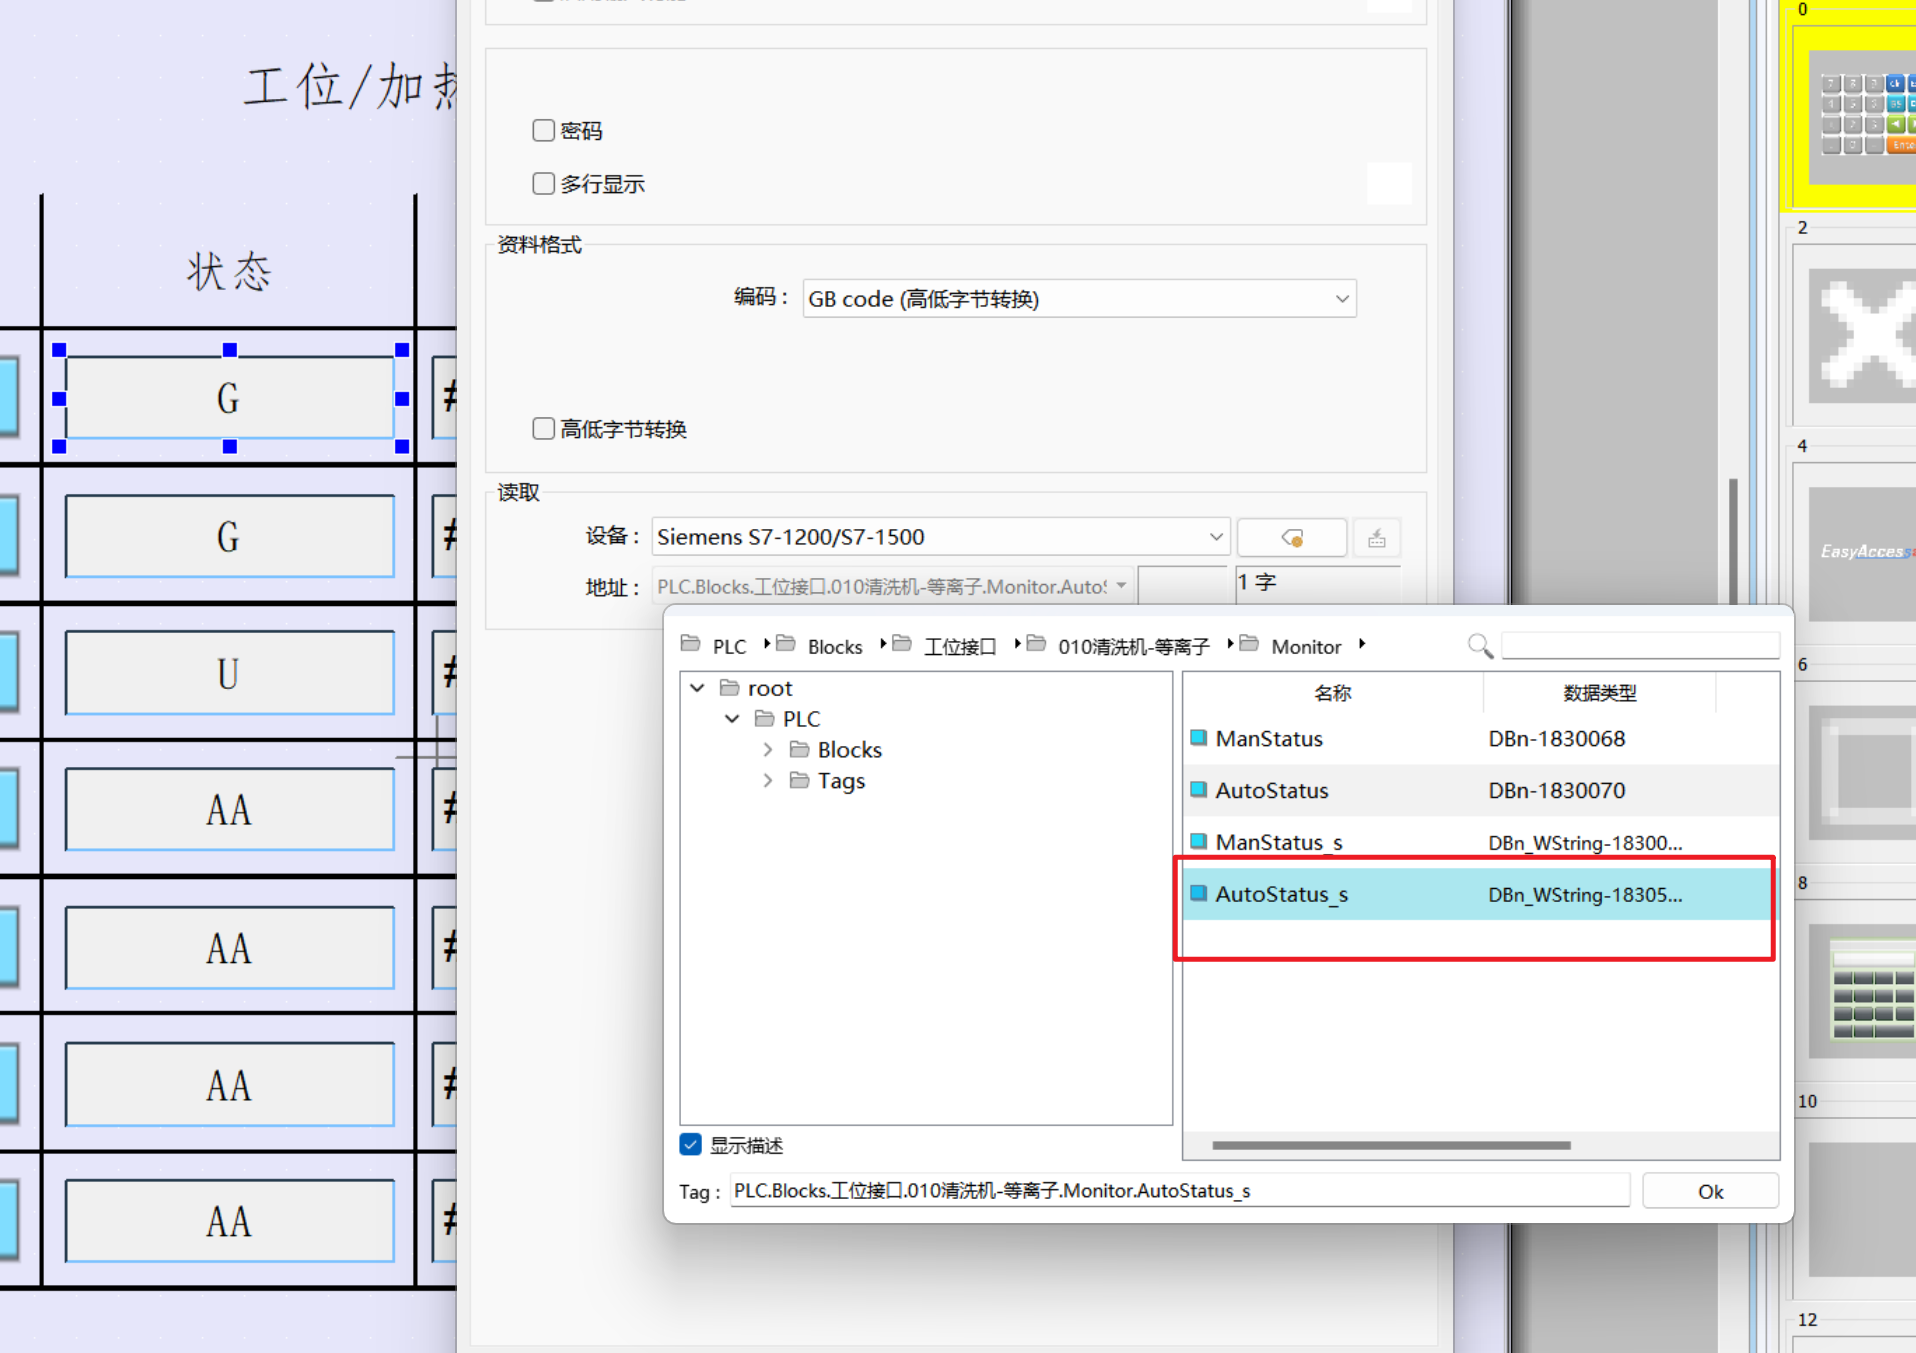Screen dimensions: 1916x1353
Task: Click the Tags folder icon in tree
Action: 799,781
